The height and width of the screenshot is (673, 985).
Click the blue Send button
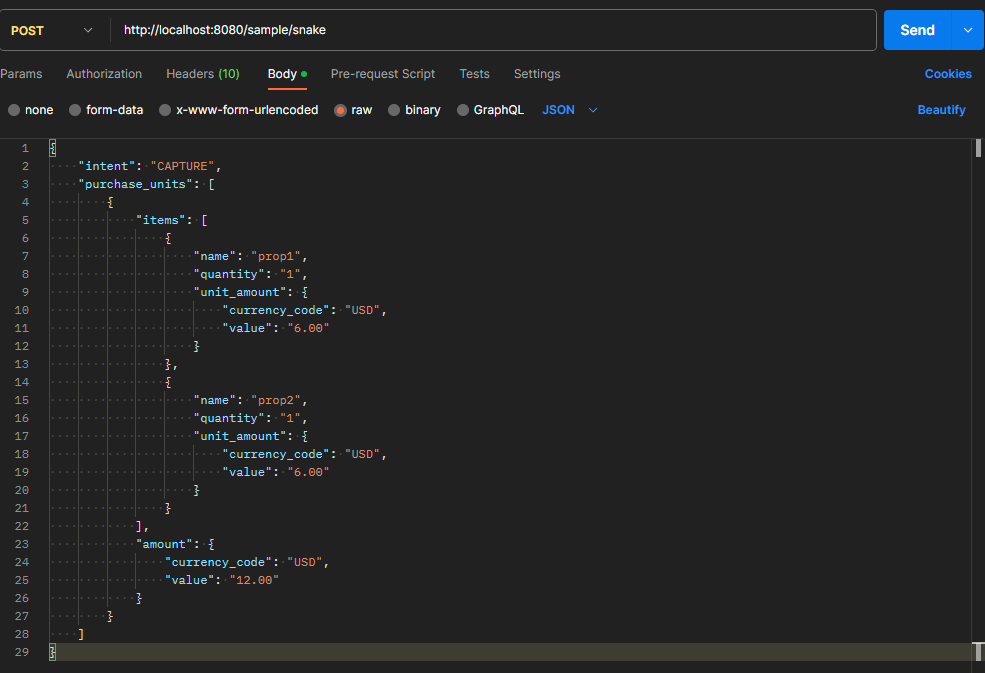tap(917, 30)
